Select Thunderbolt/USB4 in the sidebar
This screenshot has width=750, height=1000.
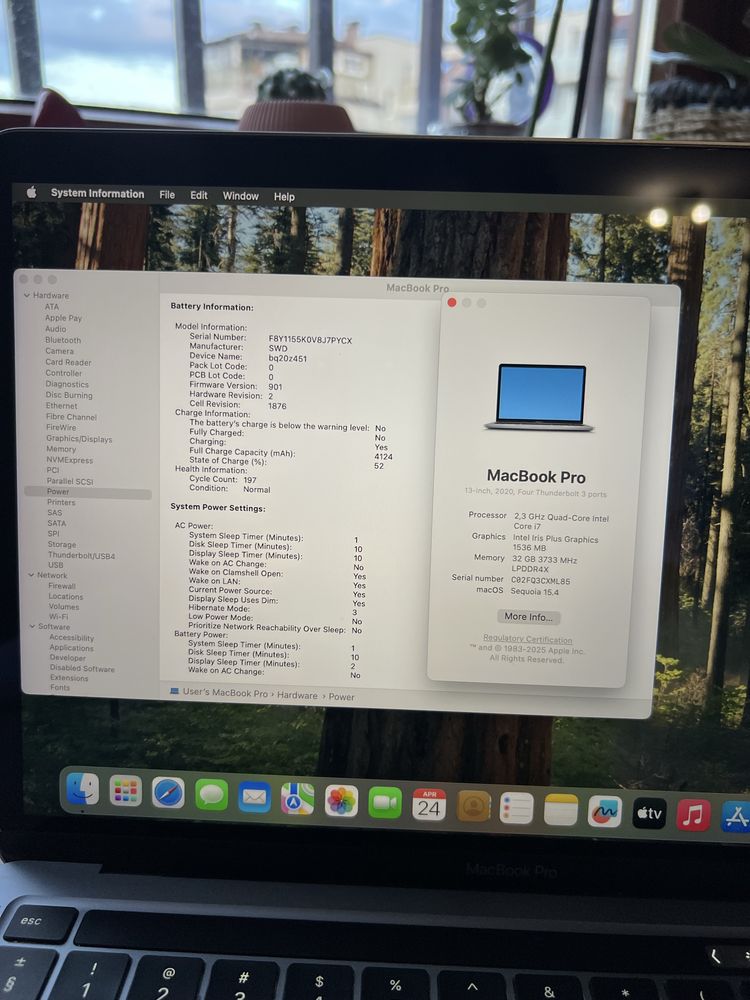(x=82, y=555)
